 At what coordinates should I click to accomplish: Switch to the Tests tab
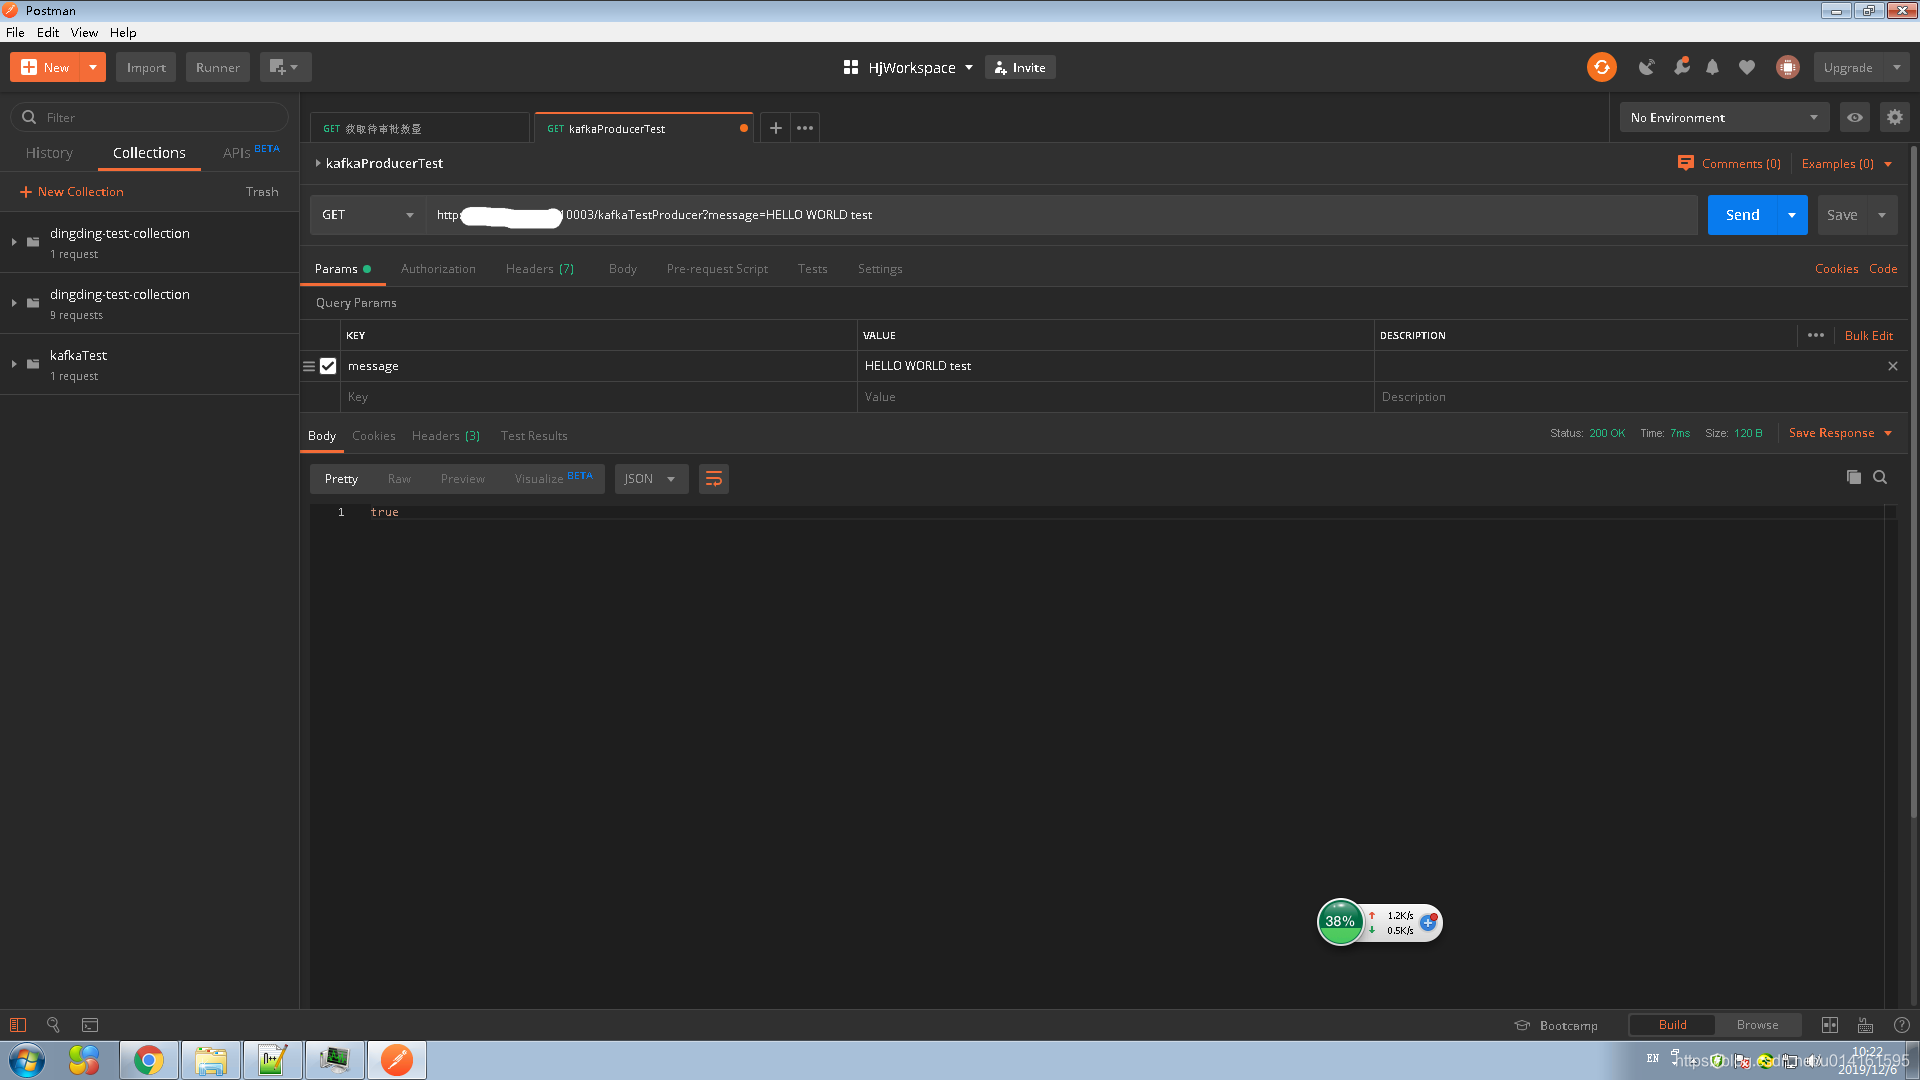(814, 269)
